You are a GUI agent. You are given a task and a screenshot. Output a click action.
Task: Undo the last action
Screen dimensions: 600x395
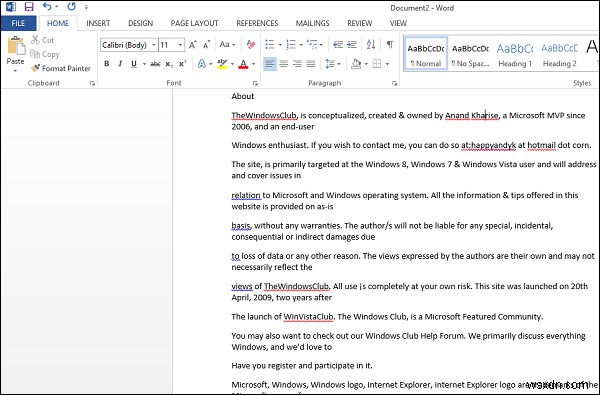point(47,7)
